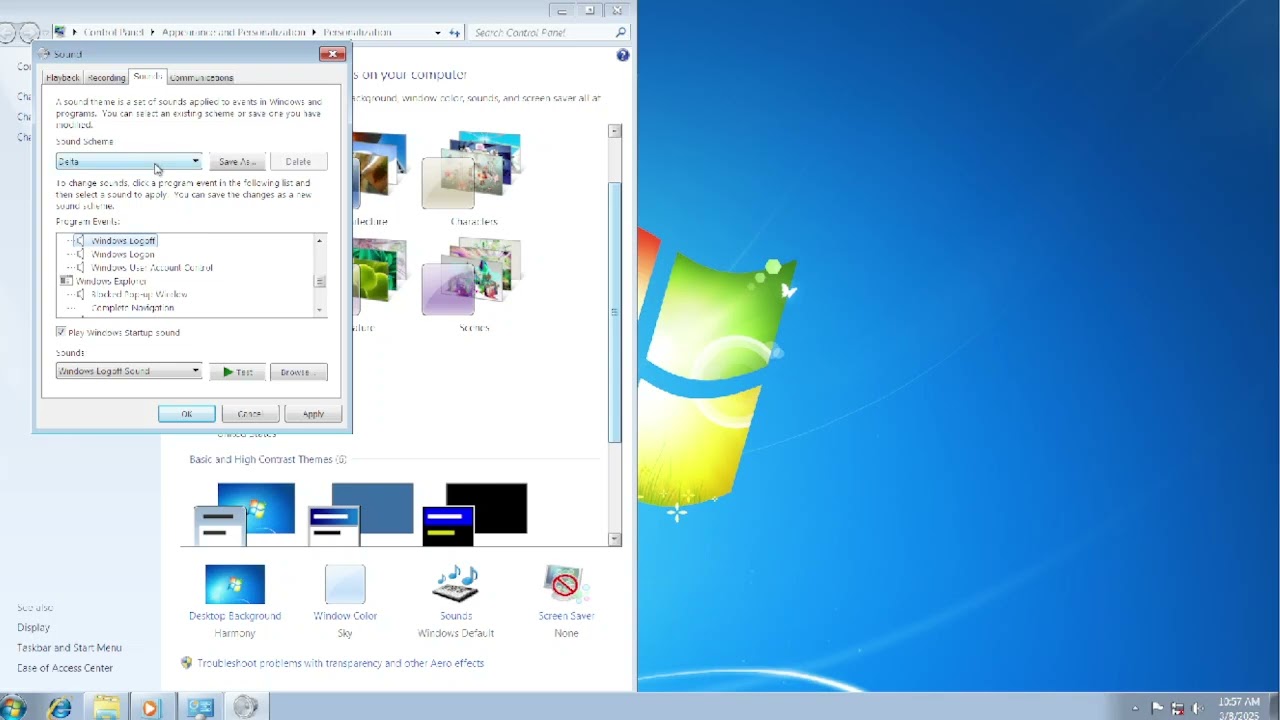Open the taskbar clock and date
Image resolution: width=1280 pixels, height=720 pixels.
tap(1239, 708)
